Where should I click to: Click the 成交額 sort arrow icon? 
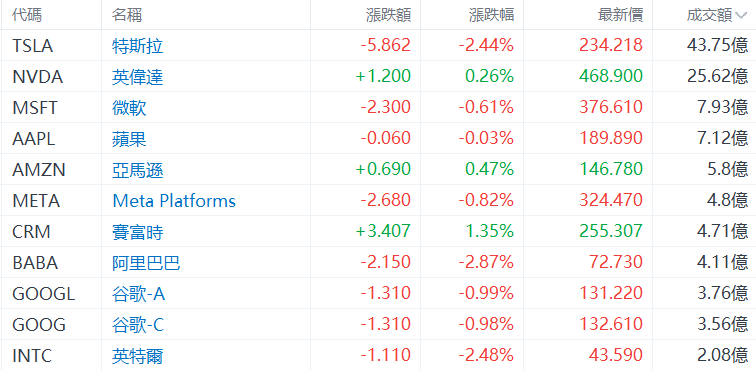(741, 16)
